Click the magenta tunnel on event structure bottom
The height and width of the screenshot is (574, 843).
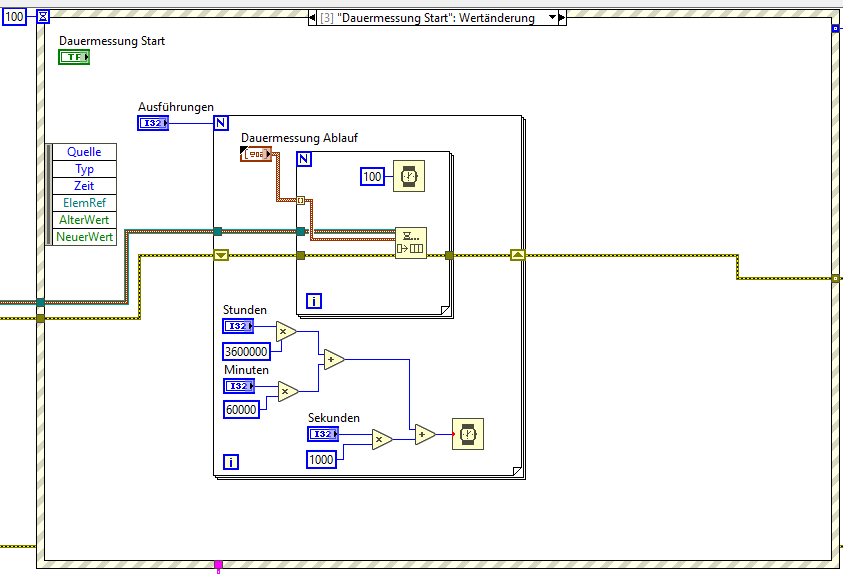218,565
